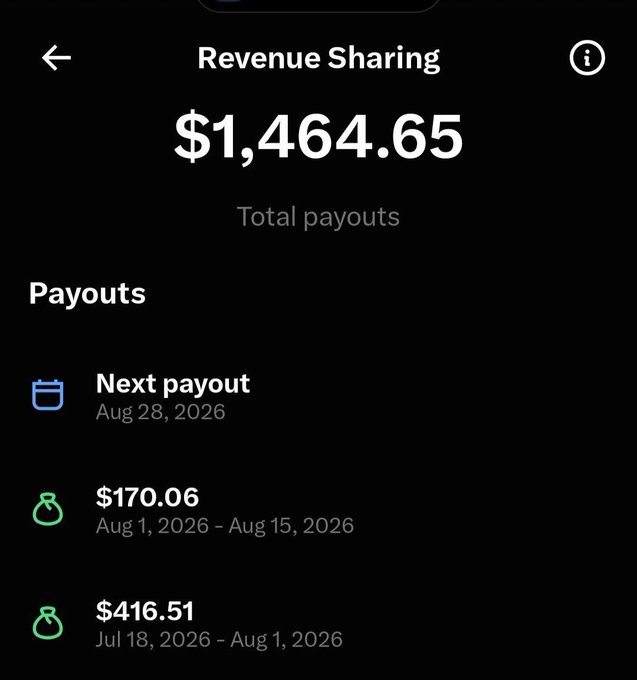Select the Payouts section heading

point(87,294)
